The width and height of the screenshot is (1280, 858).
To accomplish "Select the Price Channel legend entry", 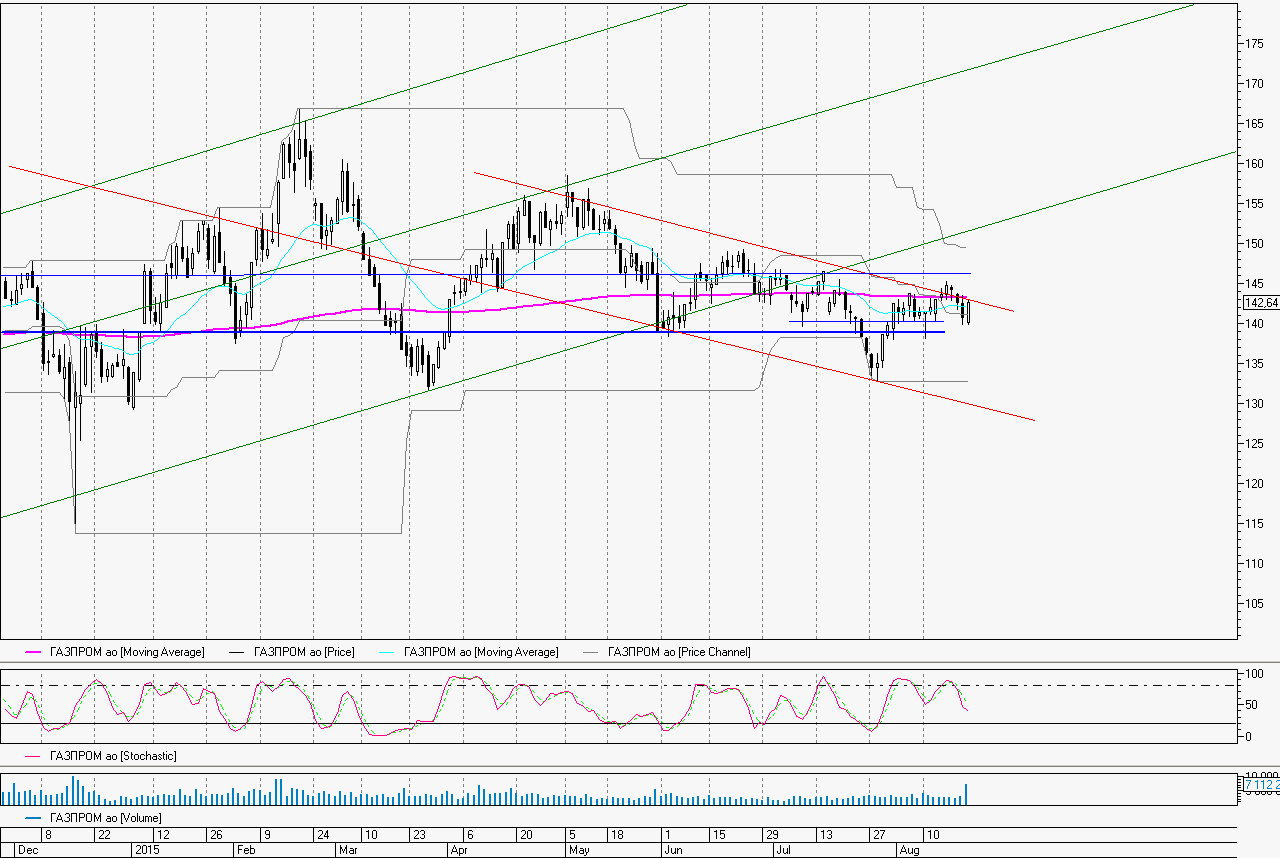I will pos(679,652).
